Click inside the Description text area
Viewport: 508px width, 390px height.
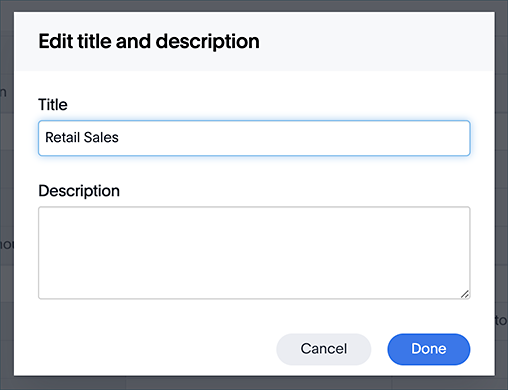tap(254, 253)
